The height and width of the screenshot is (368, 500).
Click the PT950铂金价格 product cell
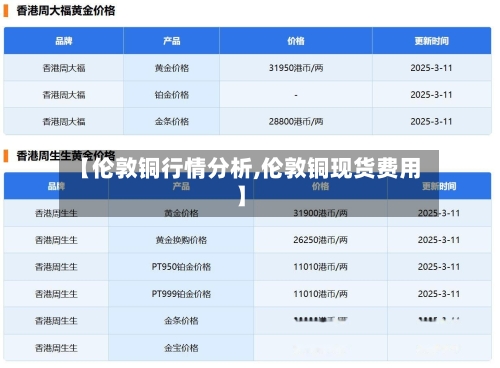181,267
